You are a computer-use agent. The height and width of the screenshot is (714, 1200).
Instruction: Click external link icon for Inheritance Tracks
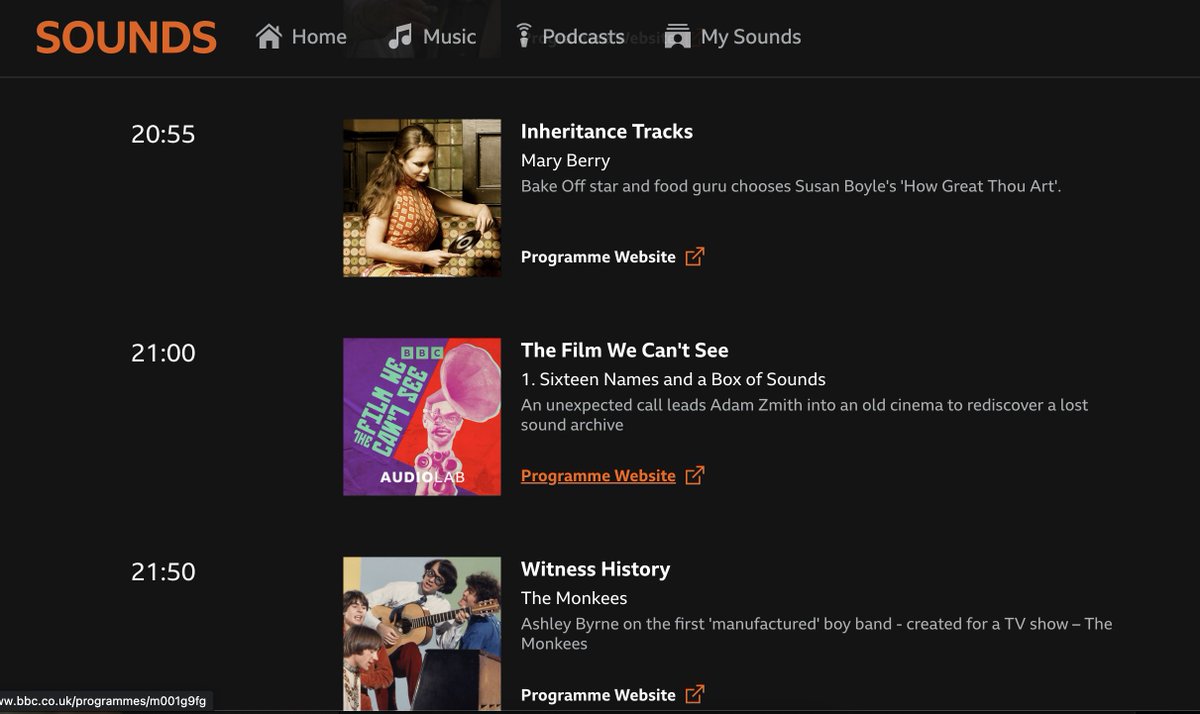pyautogui.click(x=695, y=257)
